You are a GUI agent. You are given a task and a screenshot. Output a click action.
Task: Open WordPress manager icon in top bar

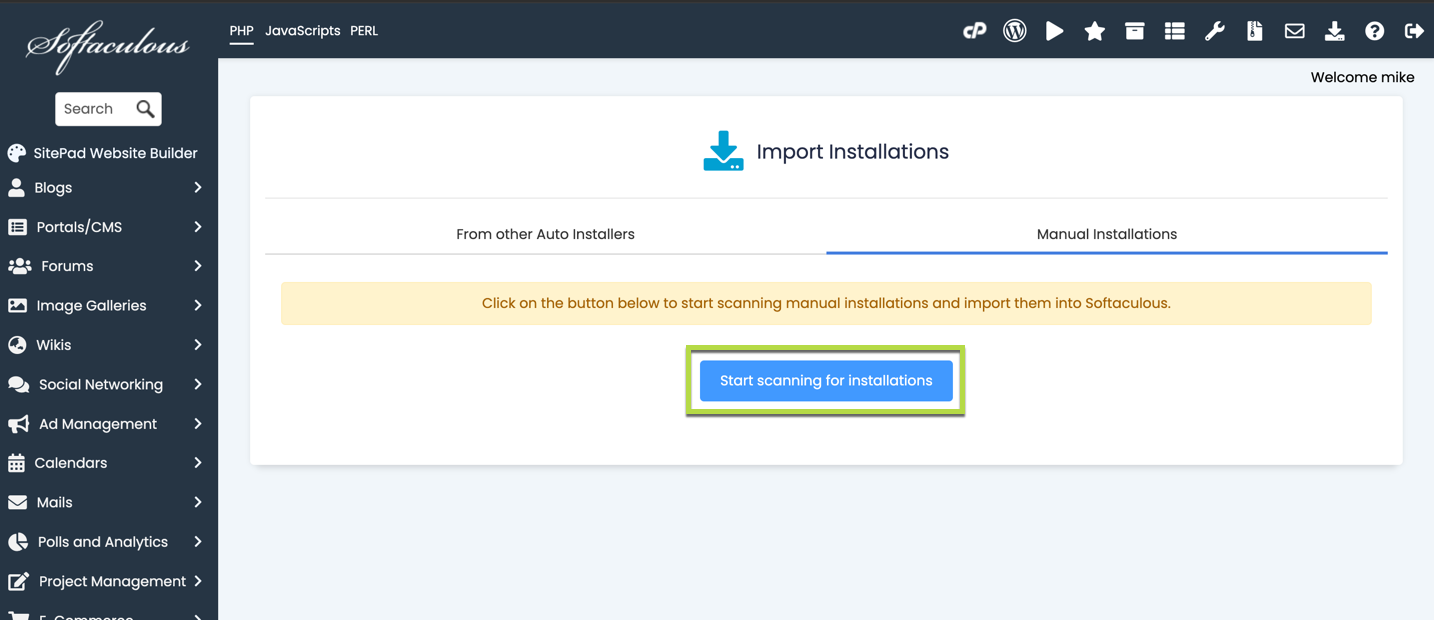1015,31
